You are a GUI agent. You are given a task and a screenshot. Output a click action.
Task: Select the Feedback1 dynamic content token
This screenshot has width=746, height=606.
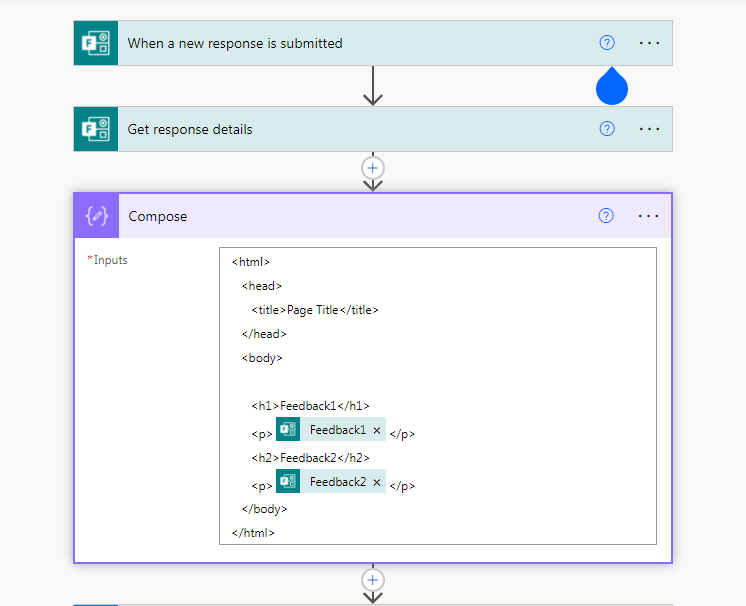pos(331,430)
